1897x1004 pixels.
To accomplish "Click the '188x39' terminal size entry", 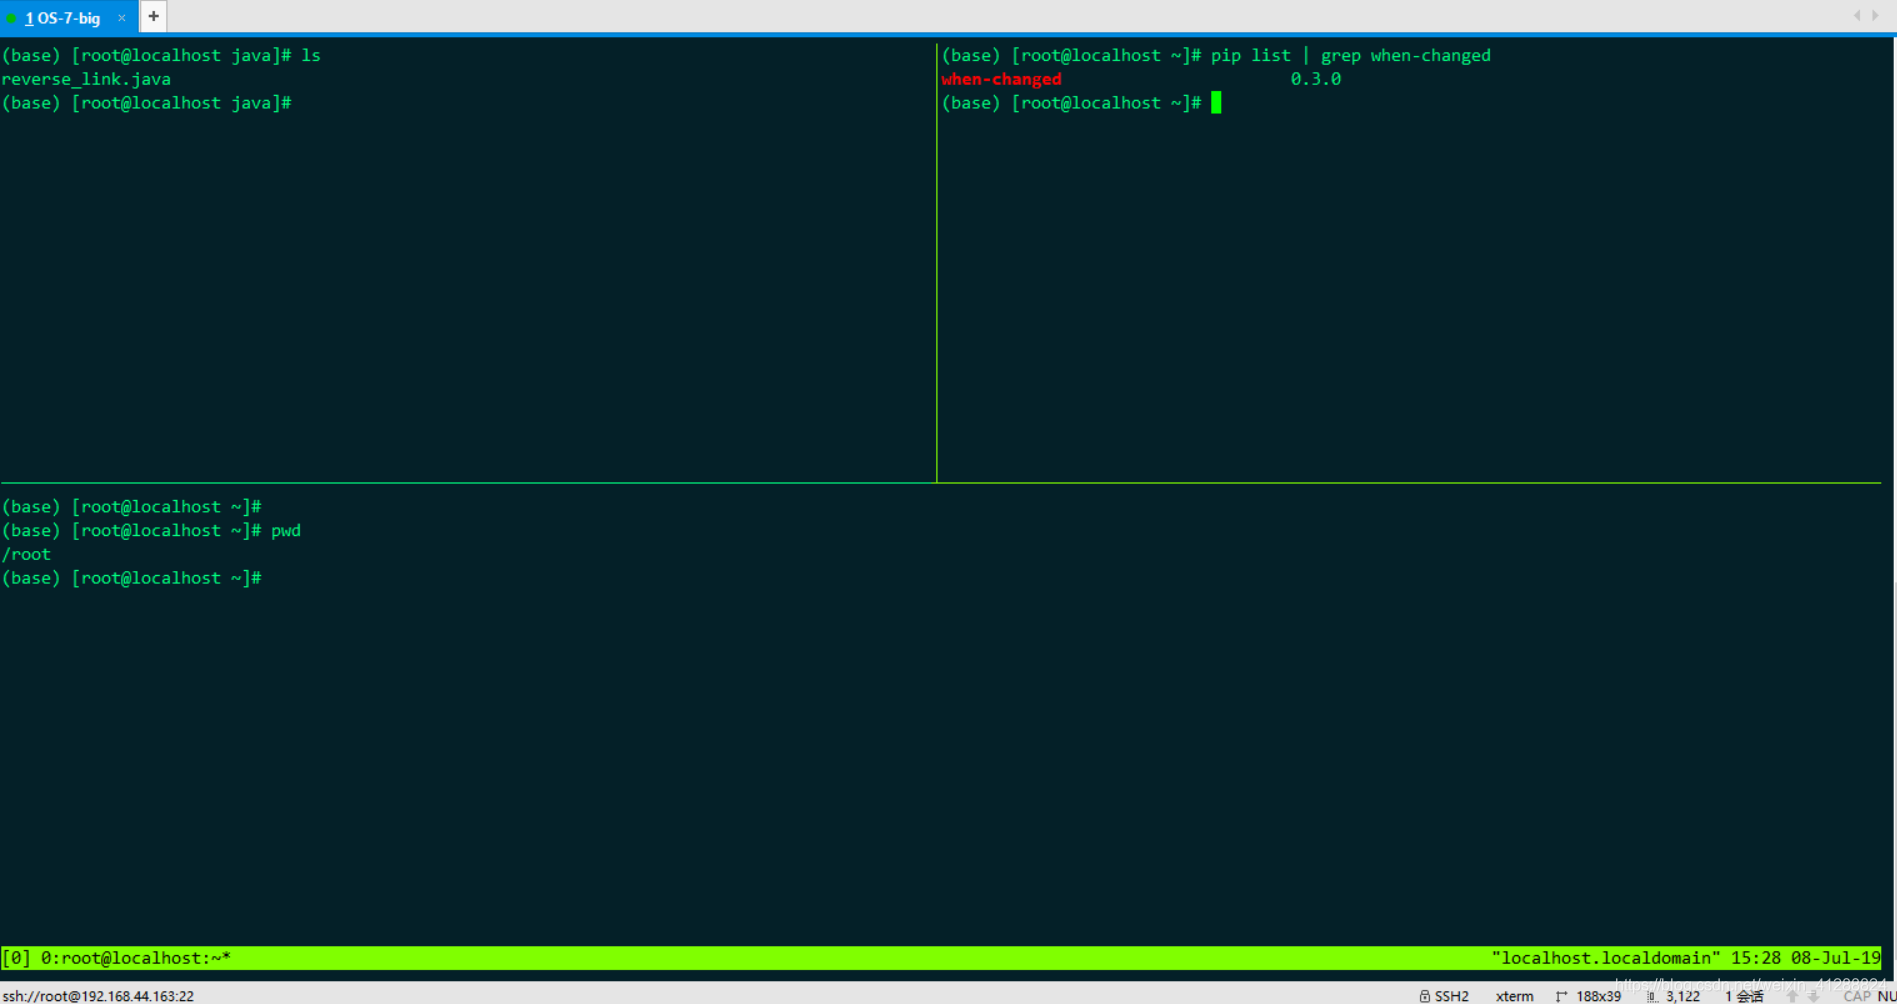I will click(1598, 996).
